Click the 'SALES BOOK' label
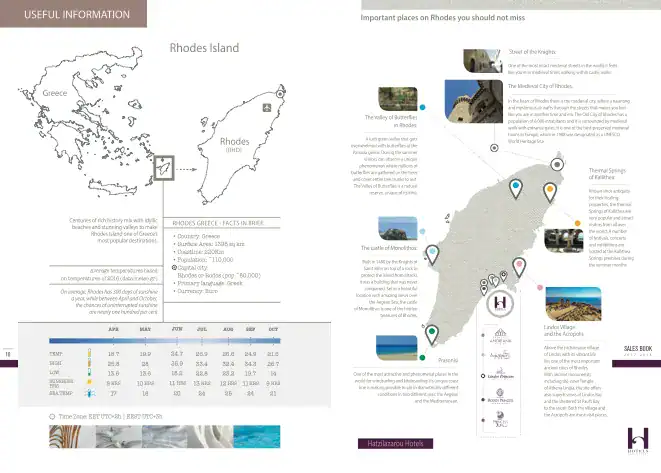 (x=638, y=349)
